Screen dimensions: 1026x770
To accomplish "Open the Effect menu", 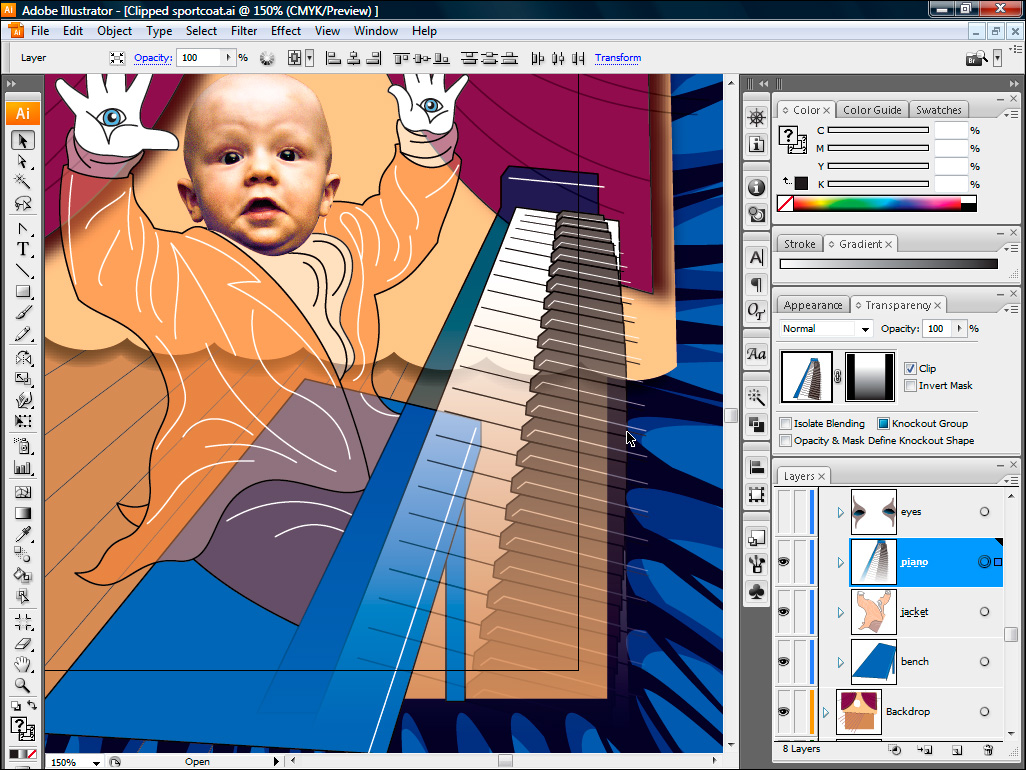I will tap(285, 31).
